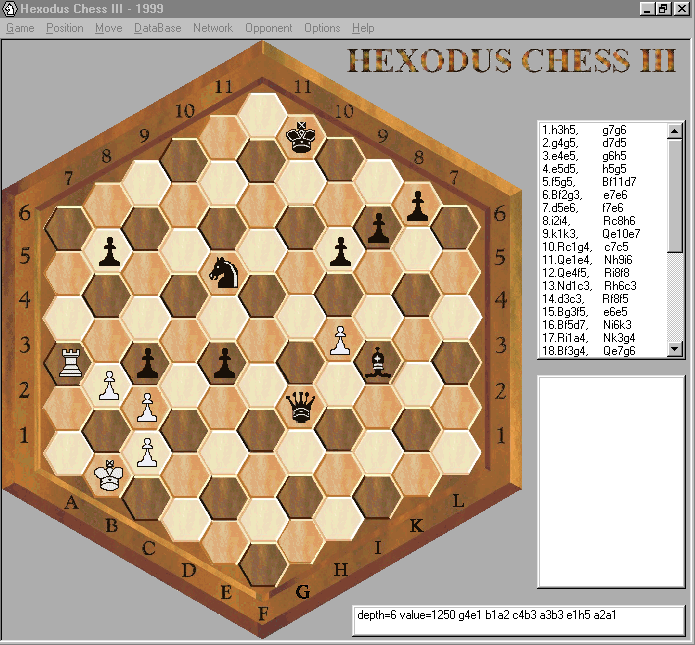Click move '7.d5e6,' in the move list
Screen dimensions: 695x645
(560, 207)
